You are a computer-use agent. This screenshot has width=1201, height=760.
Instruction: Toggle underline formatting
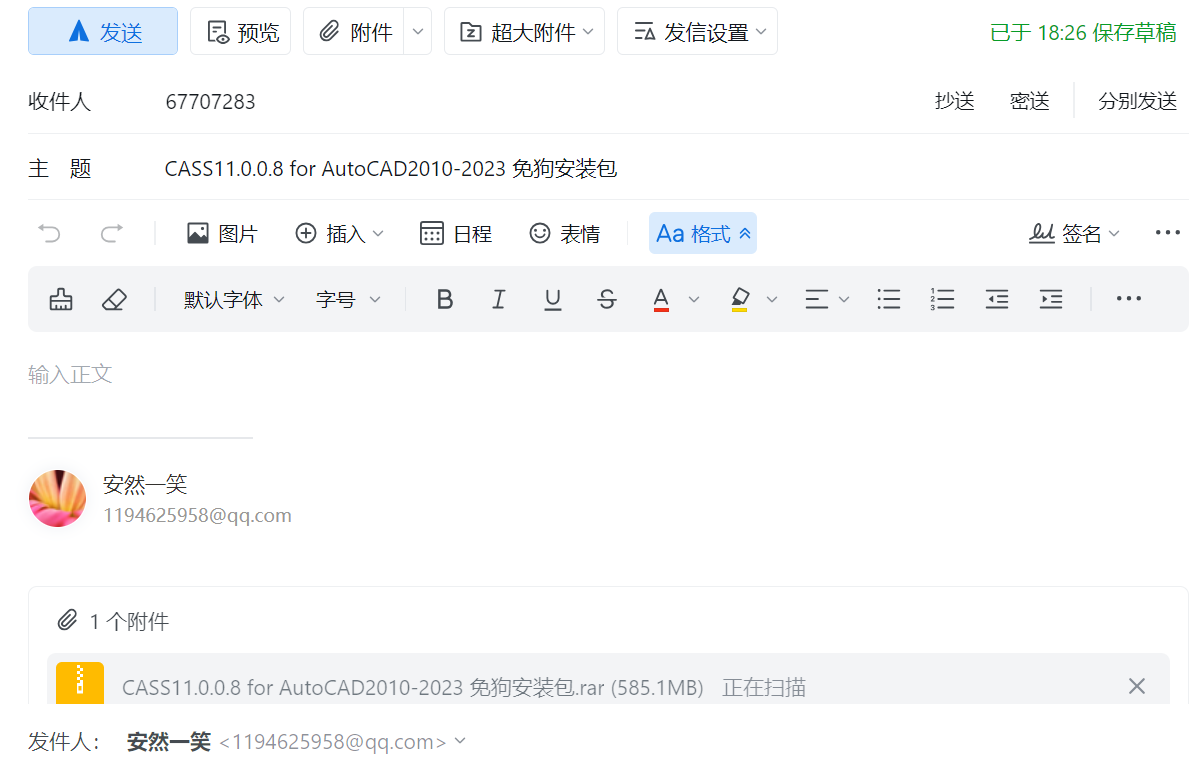pos(552,299)
